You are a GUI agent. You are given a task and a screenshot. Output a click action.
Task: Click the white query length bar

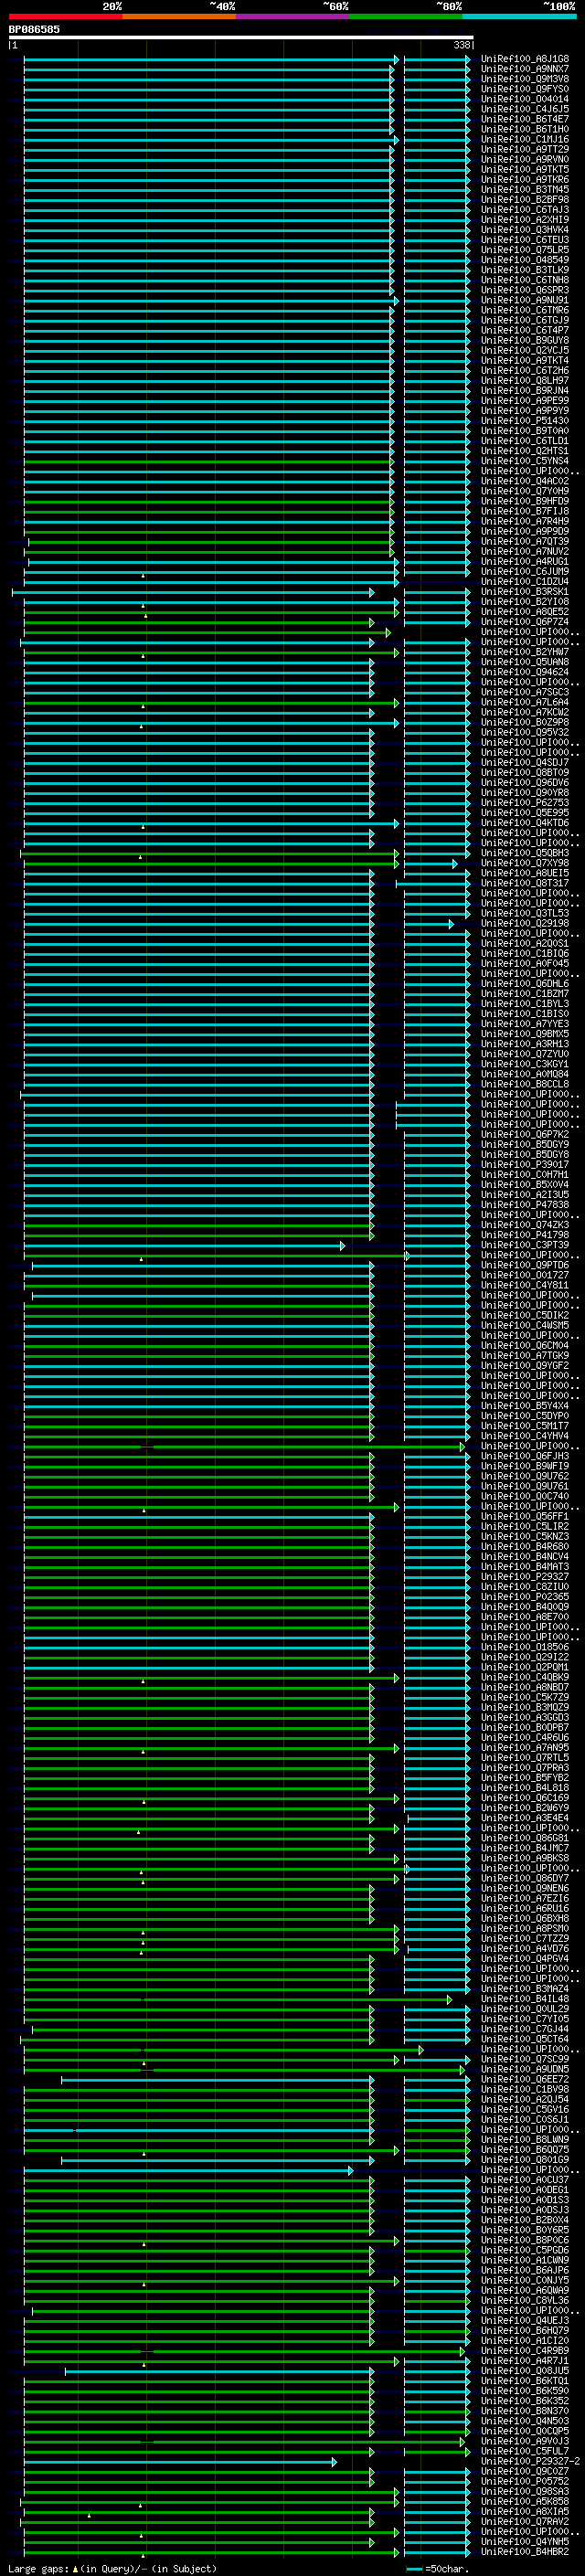241,37
